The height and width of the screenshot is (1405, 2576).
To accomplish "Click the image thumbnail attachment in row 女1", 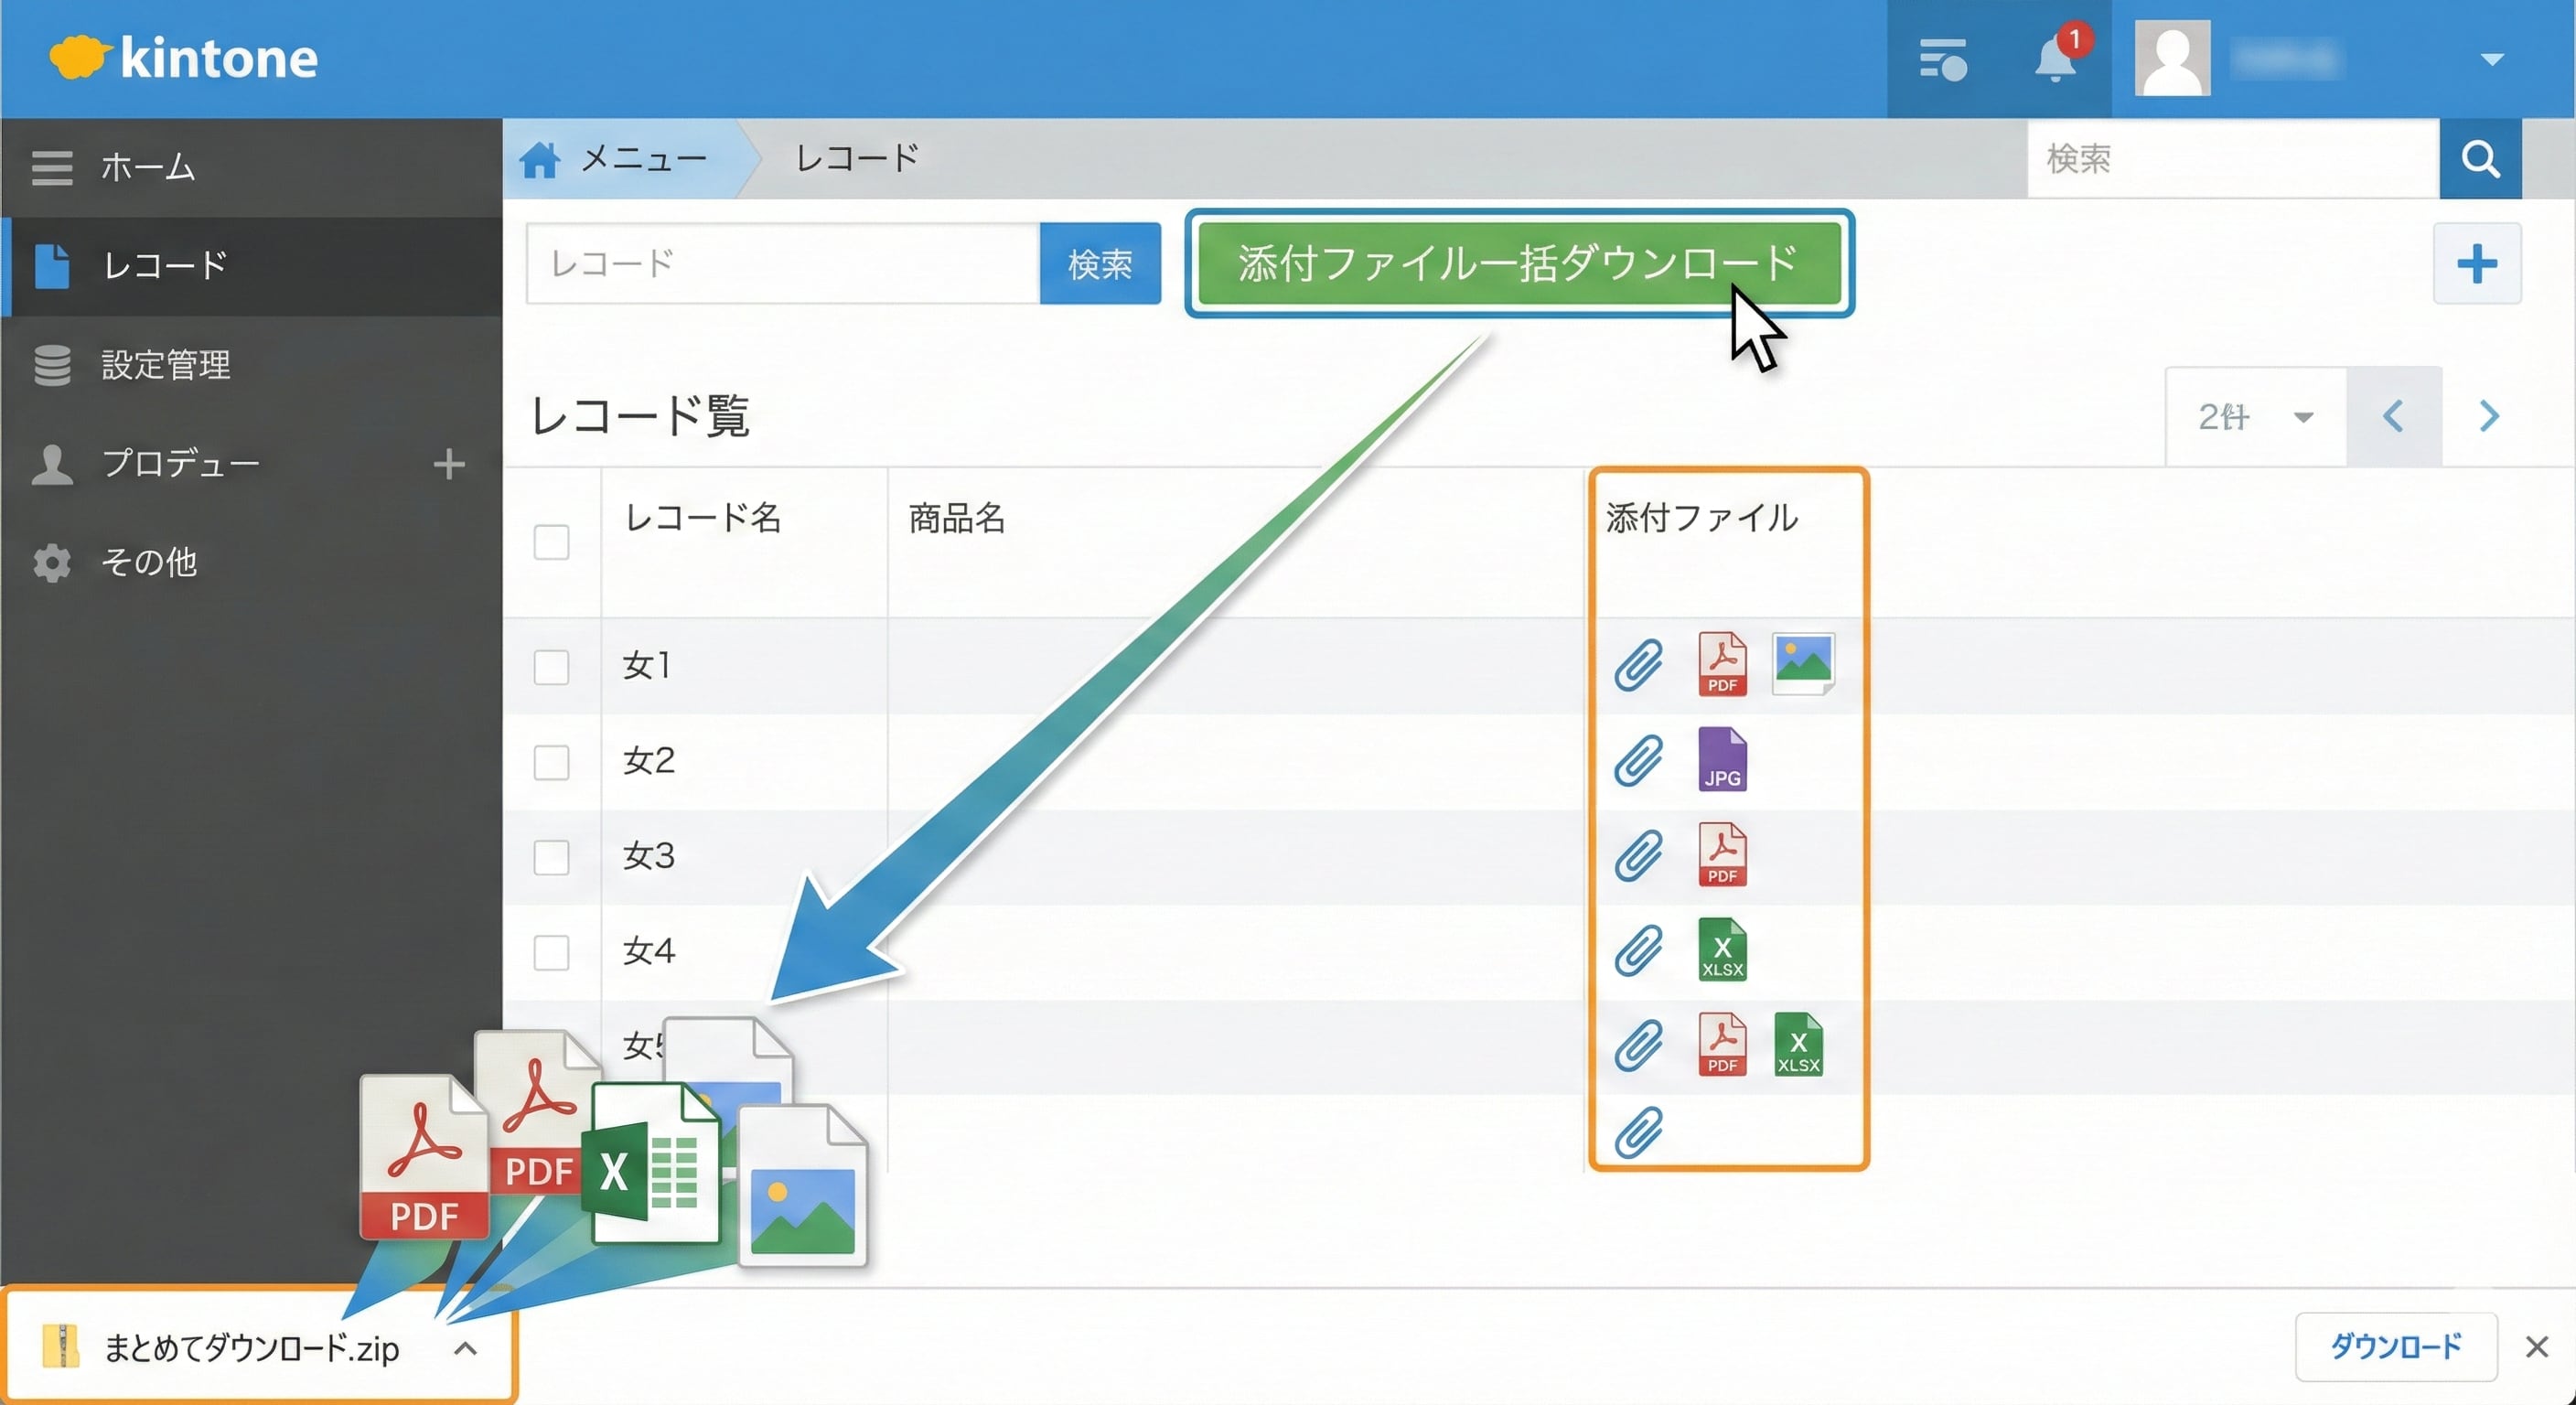I will (1802, 662).
